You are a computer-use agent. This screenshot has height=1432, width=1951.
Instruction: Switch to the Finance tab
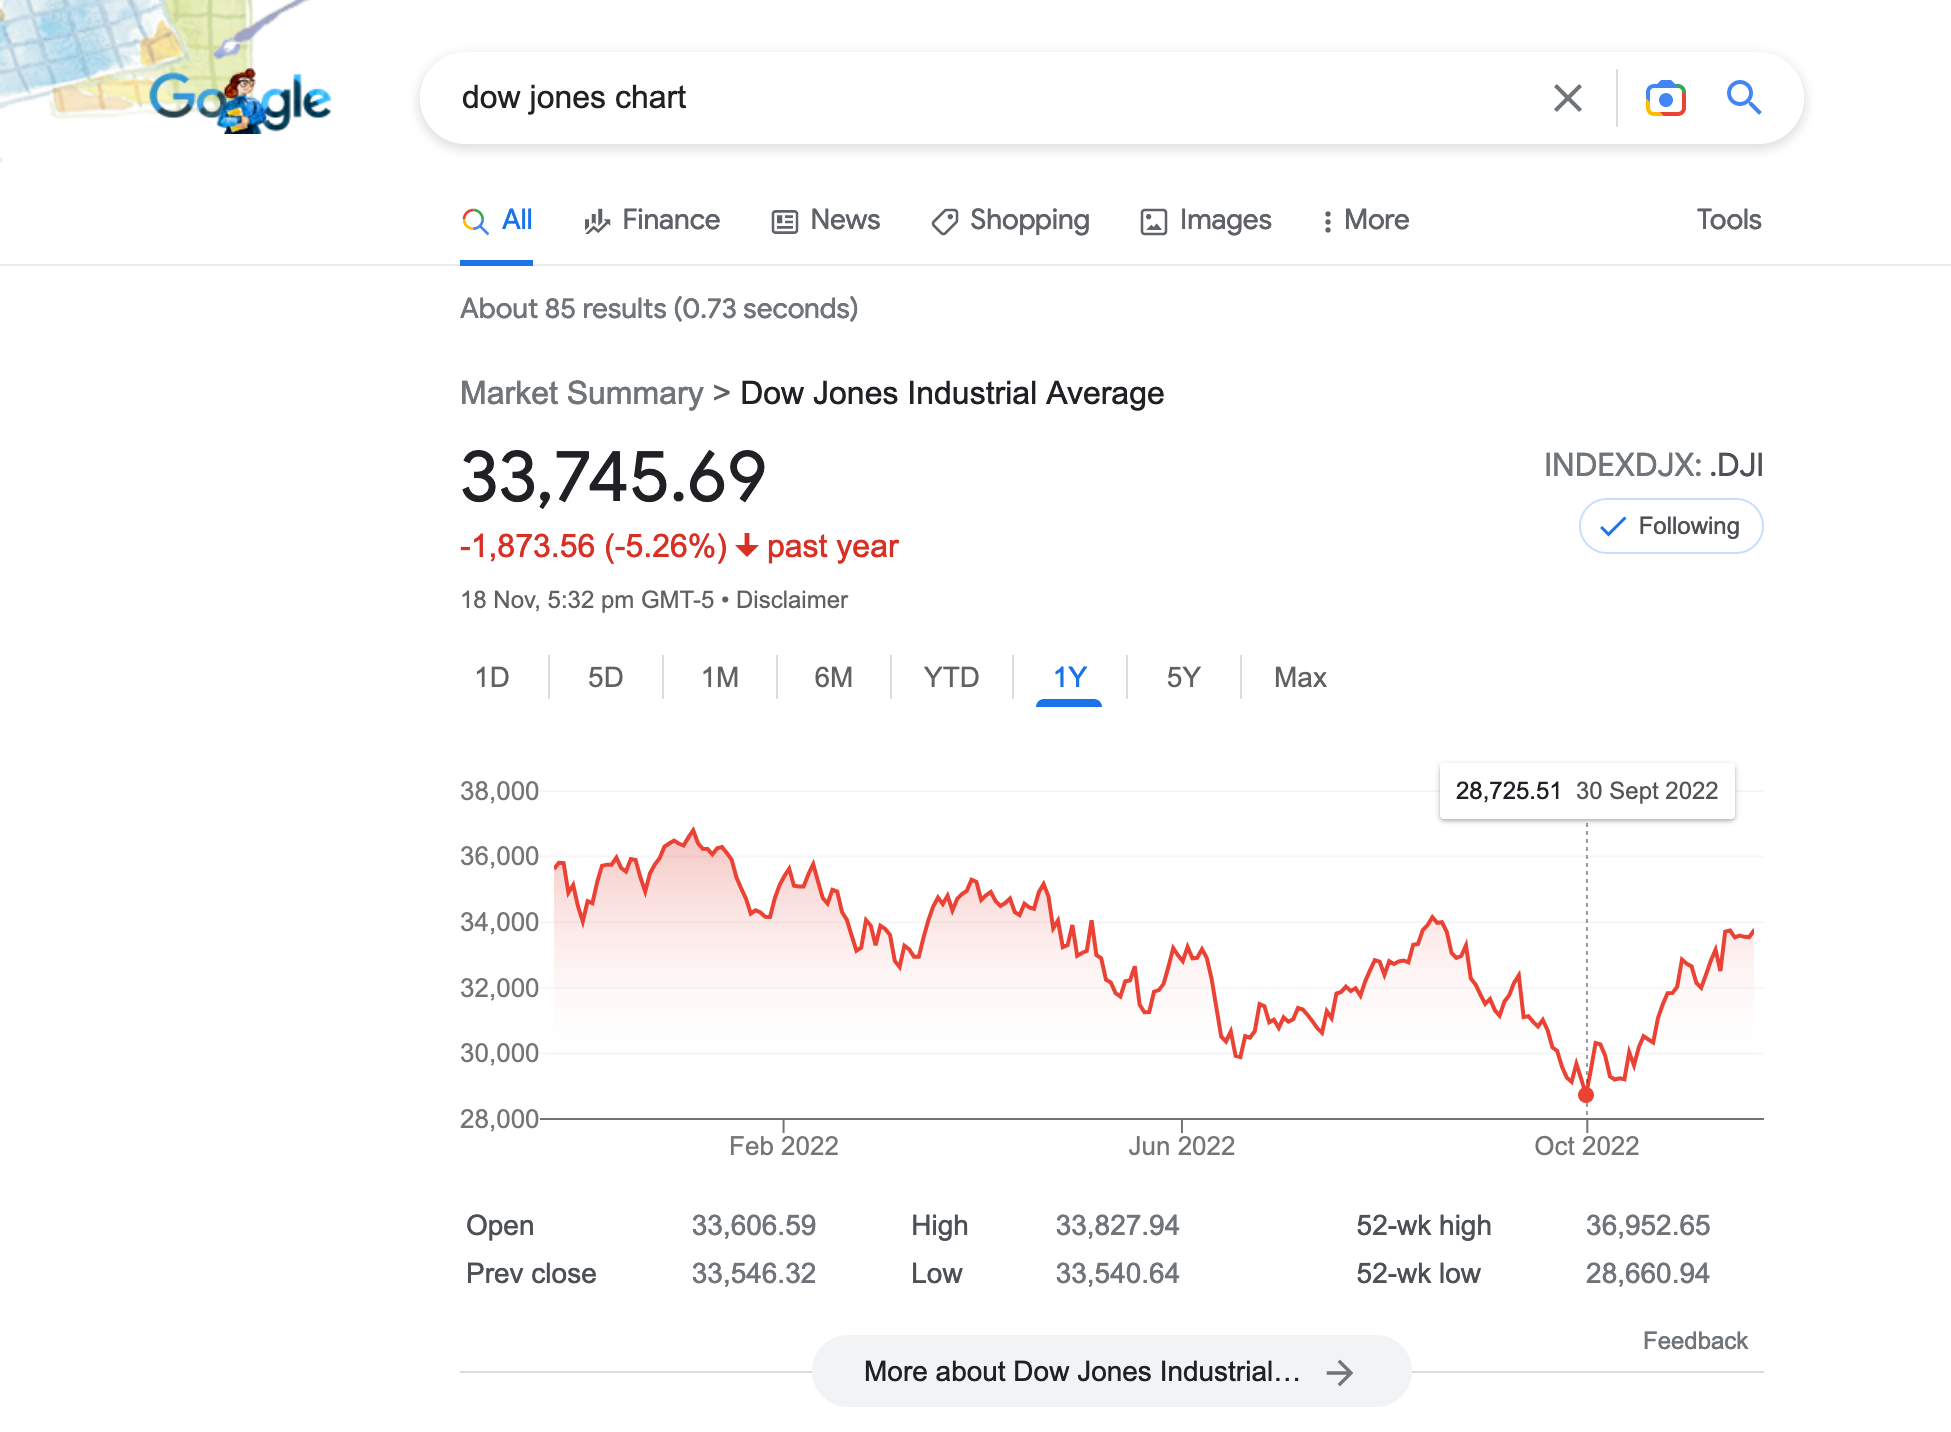[x=651, y=220]
